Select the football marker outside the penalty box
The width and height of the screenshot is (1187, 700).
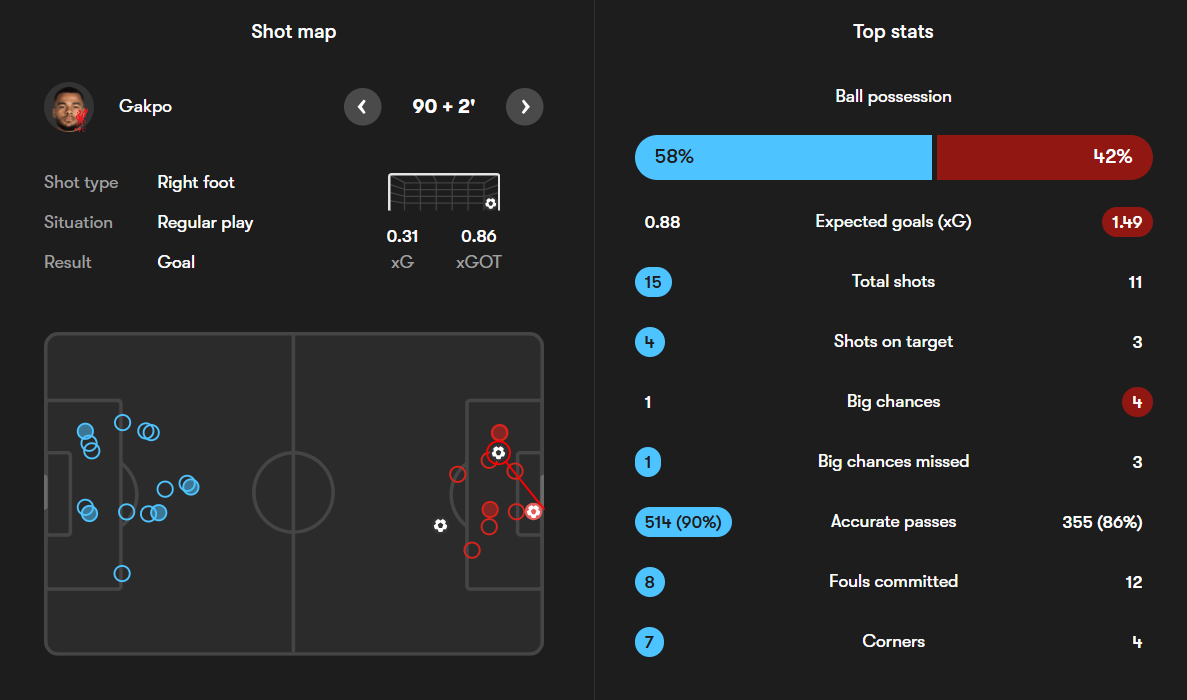(440, 525)
